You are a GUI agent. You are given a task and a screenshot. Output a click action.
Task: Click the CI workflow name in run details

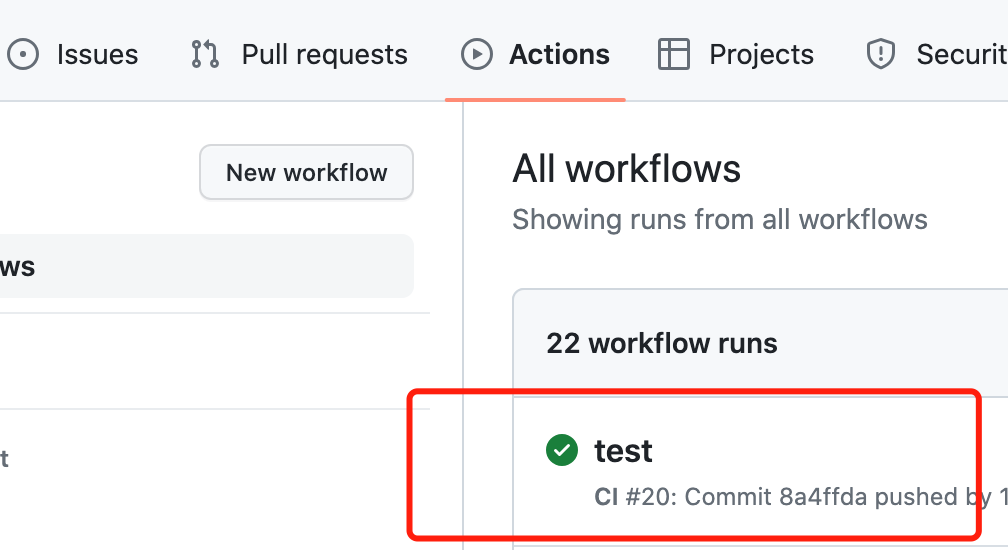point(606,497)
